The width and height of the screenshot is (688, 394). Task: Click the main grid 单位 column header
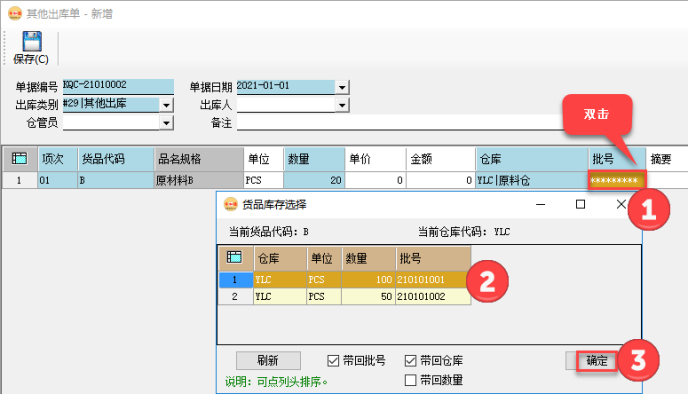point(263,159)
